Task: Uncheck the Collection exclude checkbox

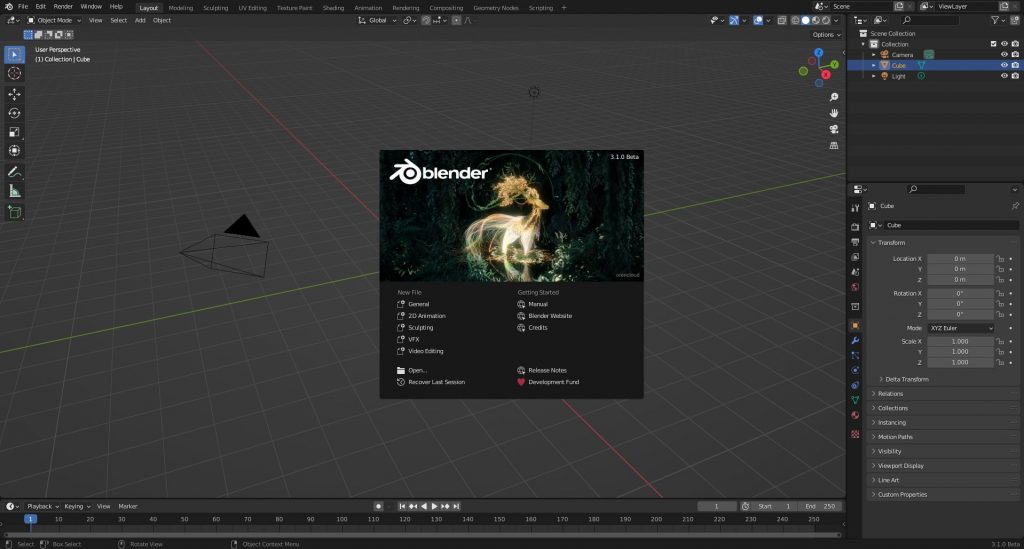Action: click(x=994, y=44)
